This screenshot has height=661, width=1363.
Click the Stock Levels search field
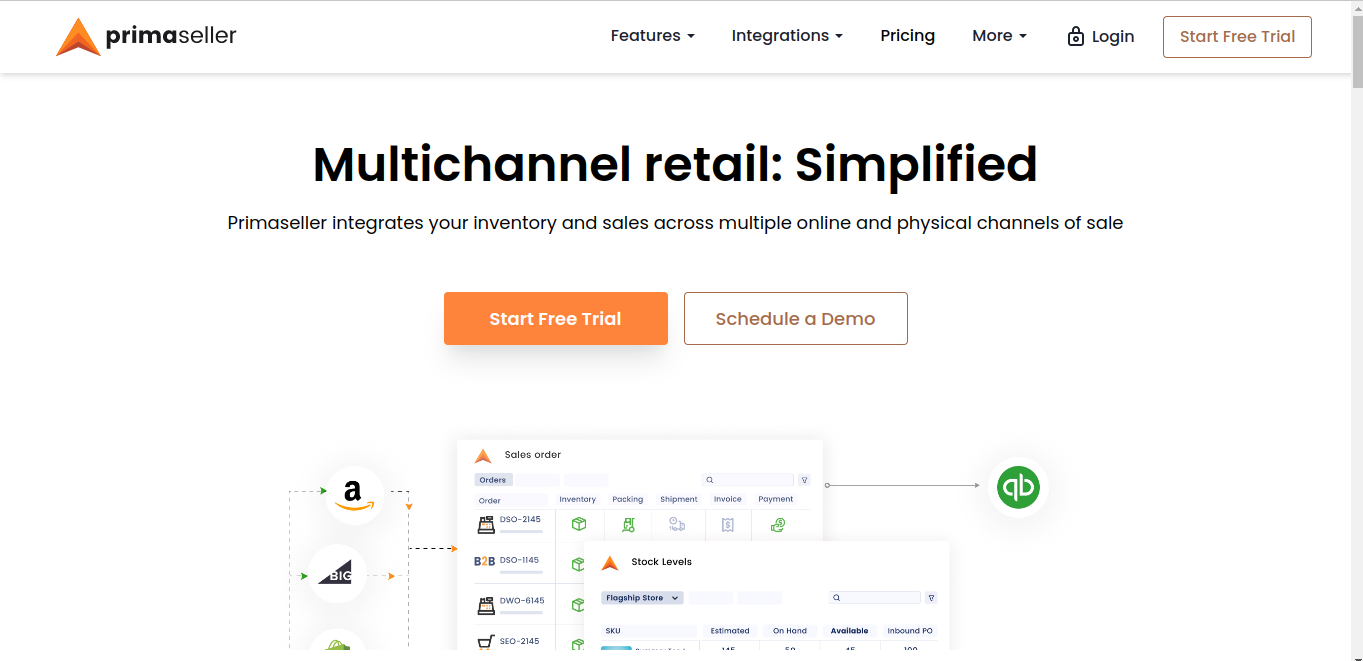[875, 598]
